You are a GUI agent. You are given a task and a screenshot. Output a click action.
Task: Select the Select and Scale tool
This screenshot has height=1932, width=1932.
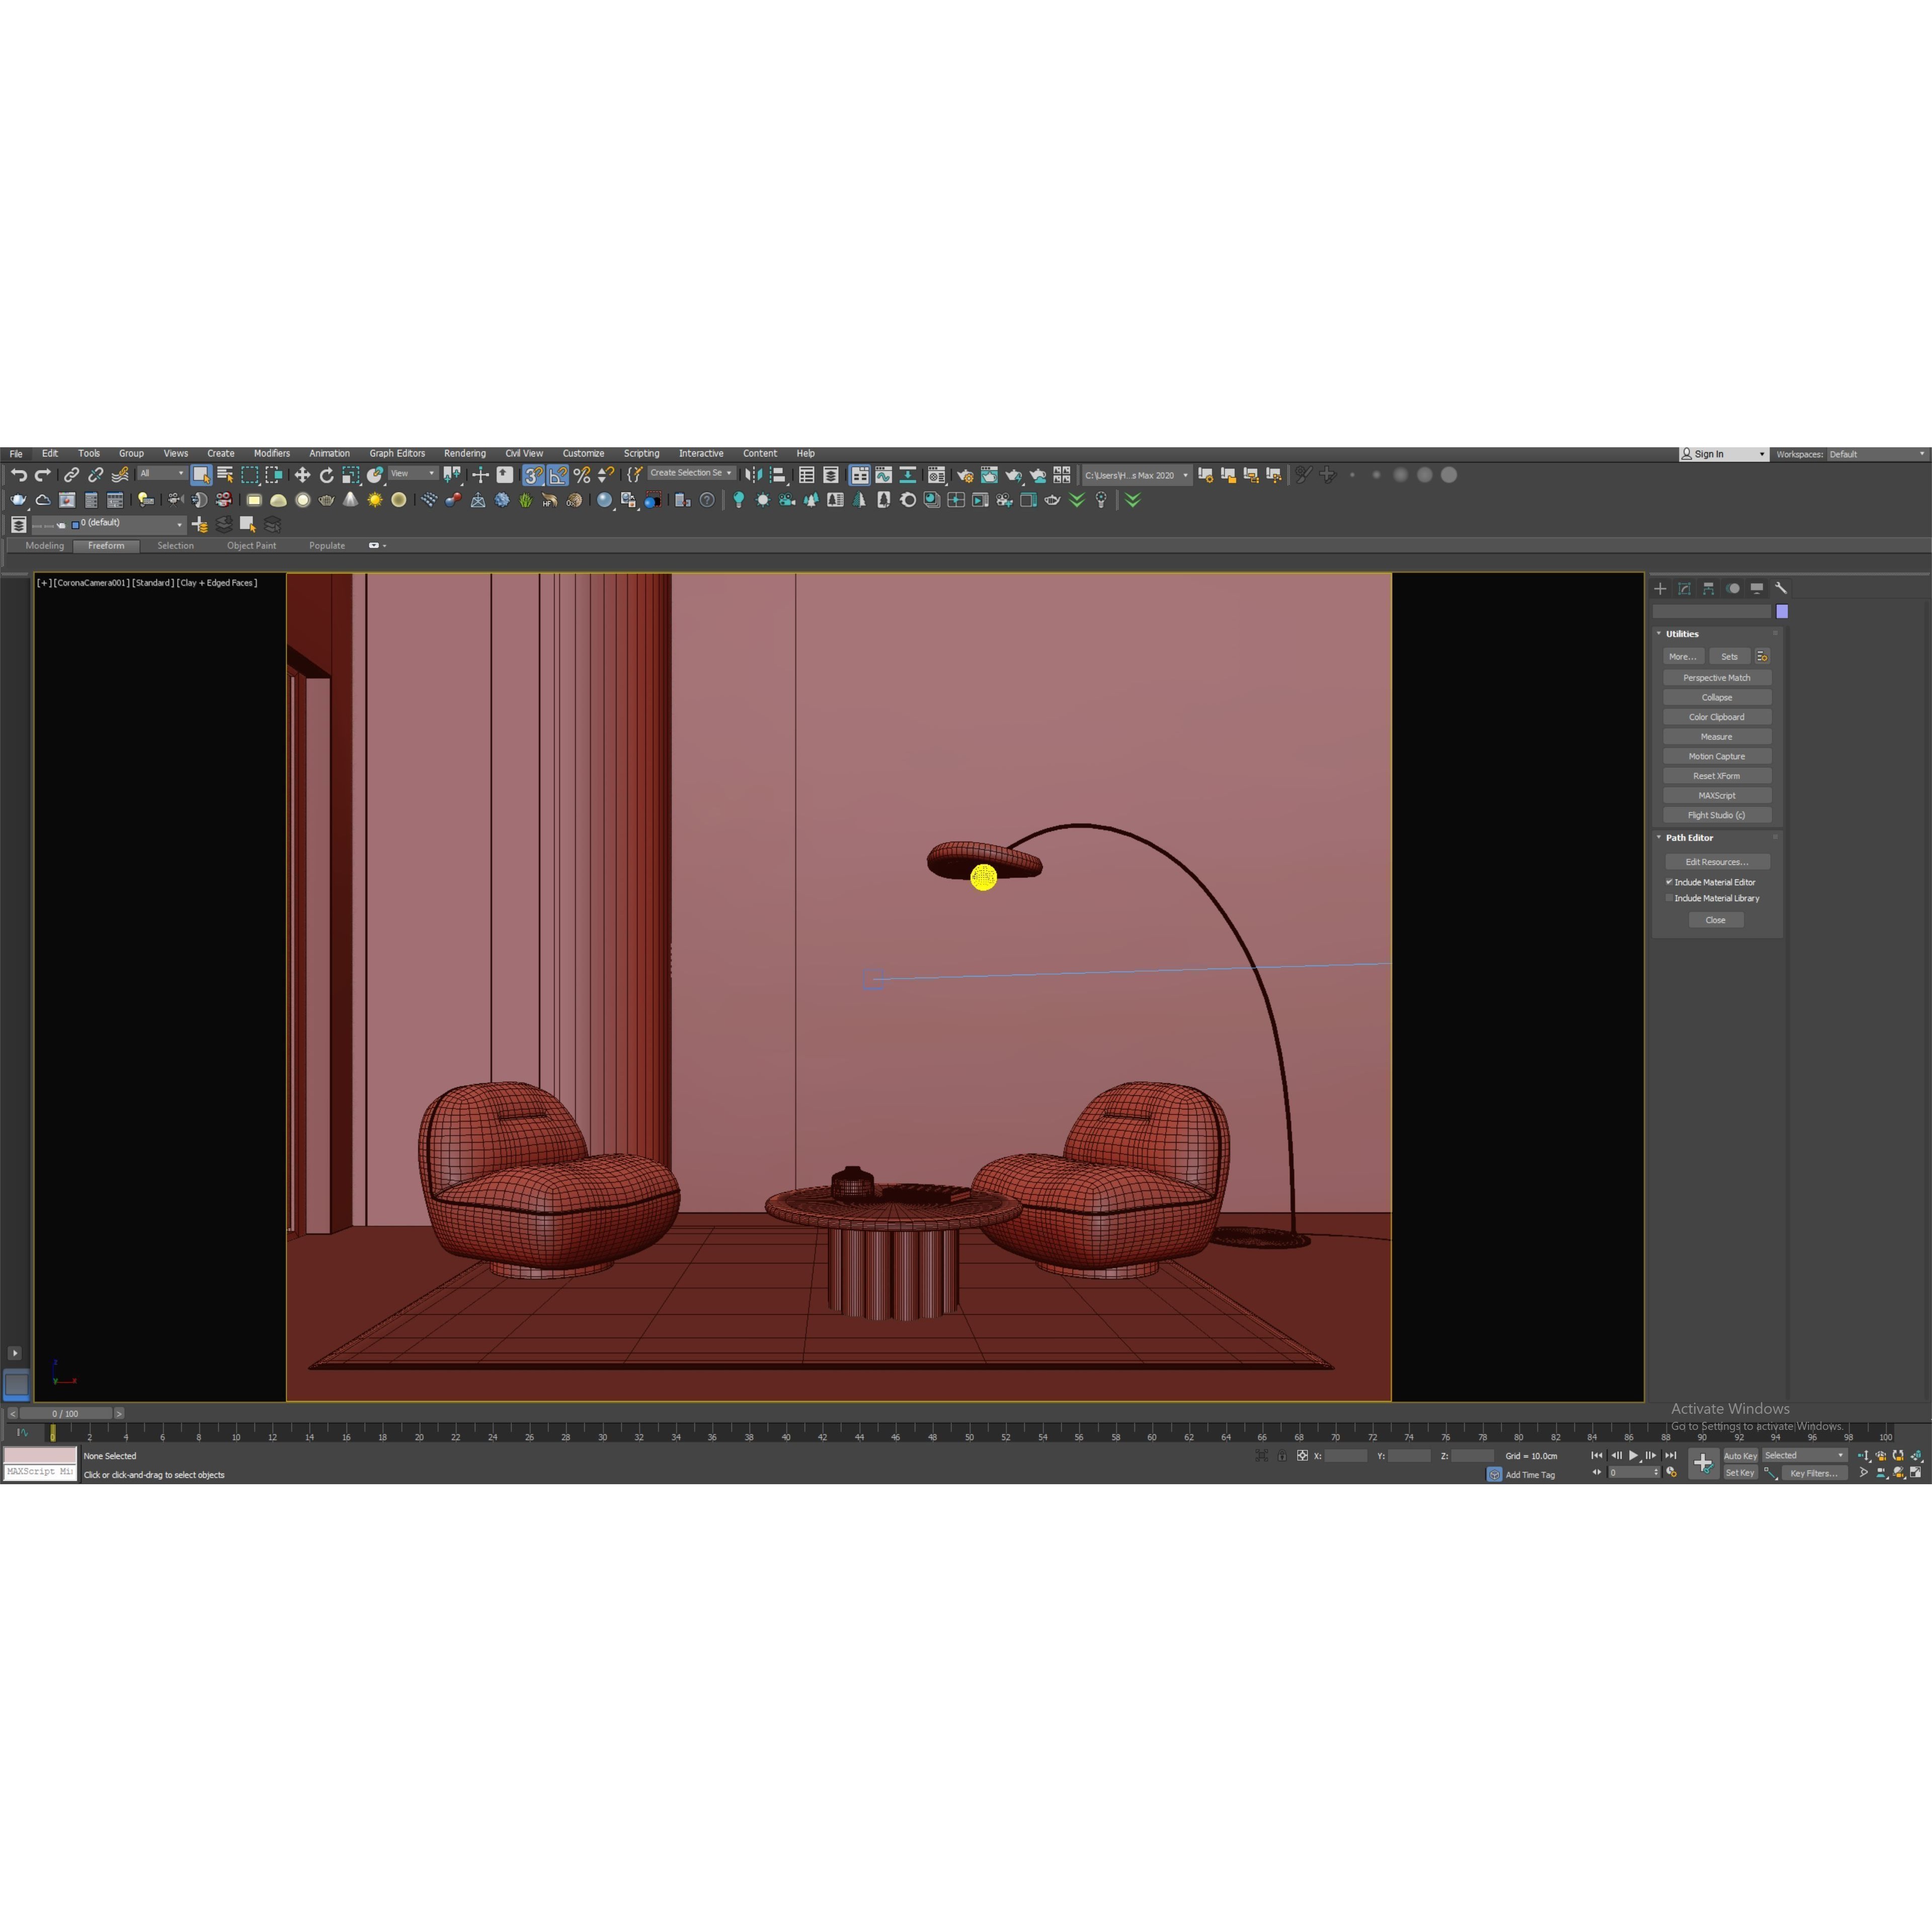click(x=350, y=475)
